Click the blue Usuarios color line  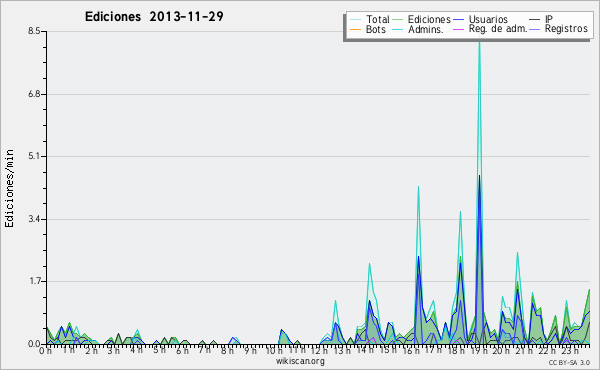[x=458, y=19]
